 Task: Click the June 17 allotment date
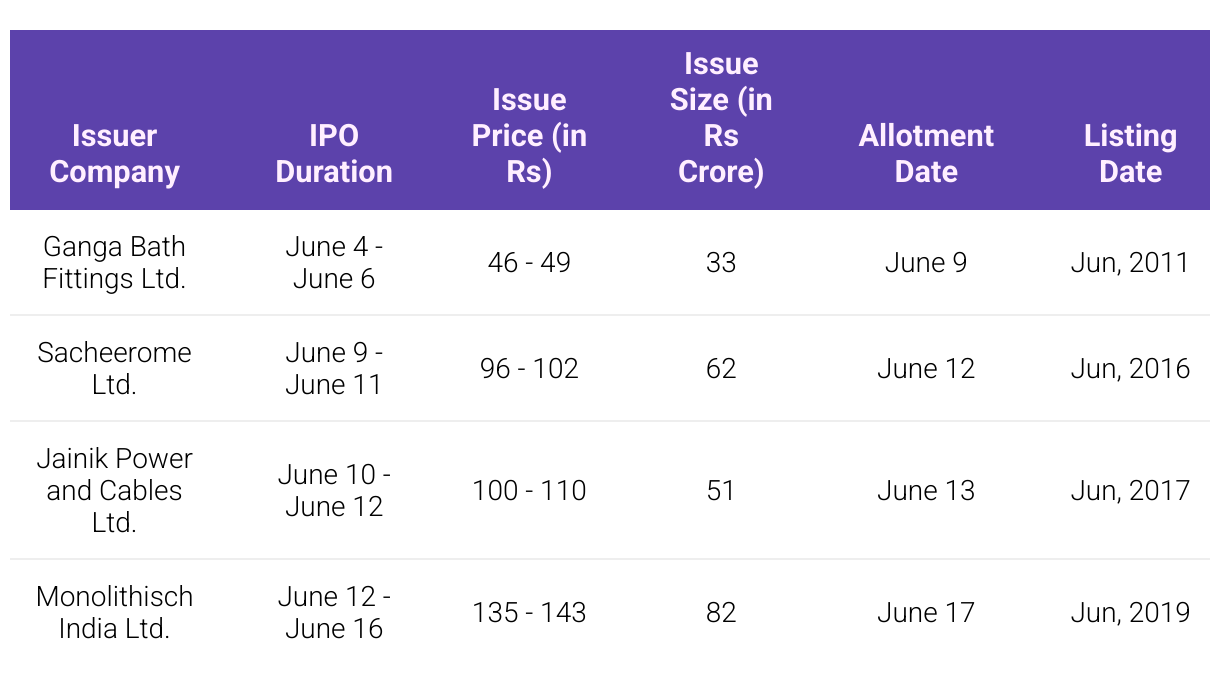(x=926, y=613)
